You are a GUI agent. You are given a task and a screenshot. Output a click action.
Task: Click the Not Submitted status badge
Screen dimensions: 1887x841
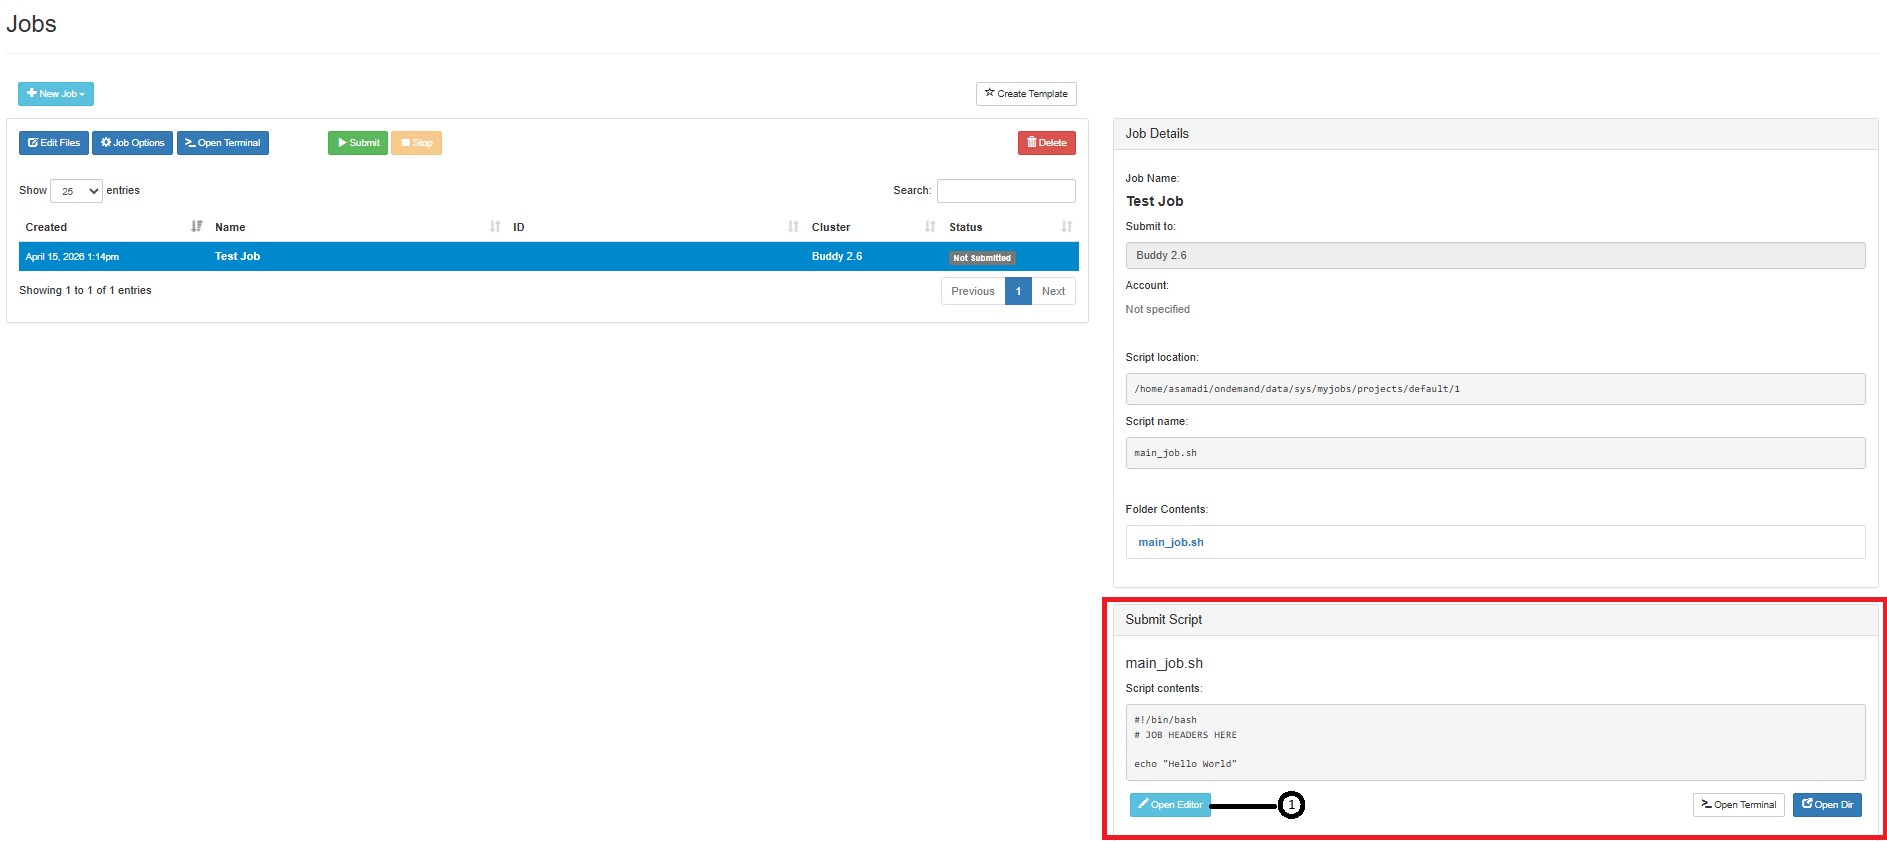(982, 258)
